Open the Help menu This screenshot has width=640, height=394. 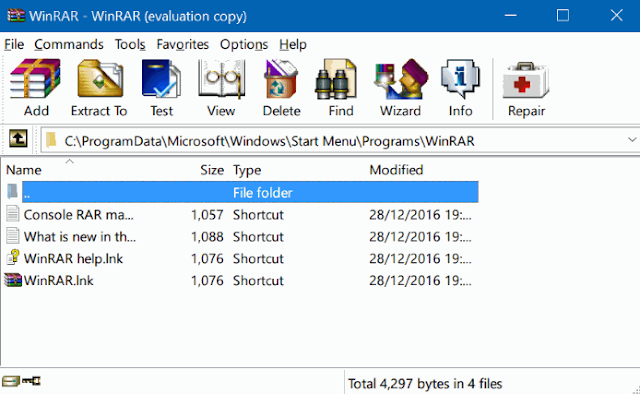click(293, 44)
